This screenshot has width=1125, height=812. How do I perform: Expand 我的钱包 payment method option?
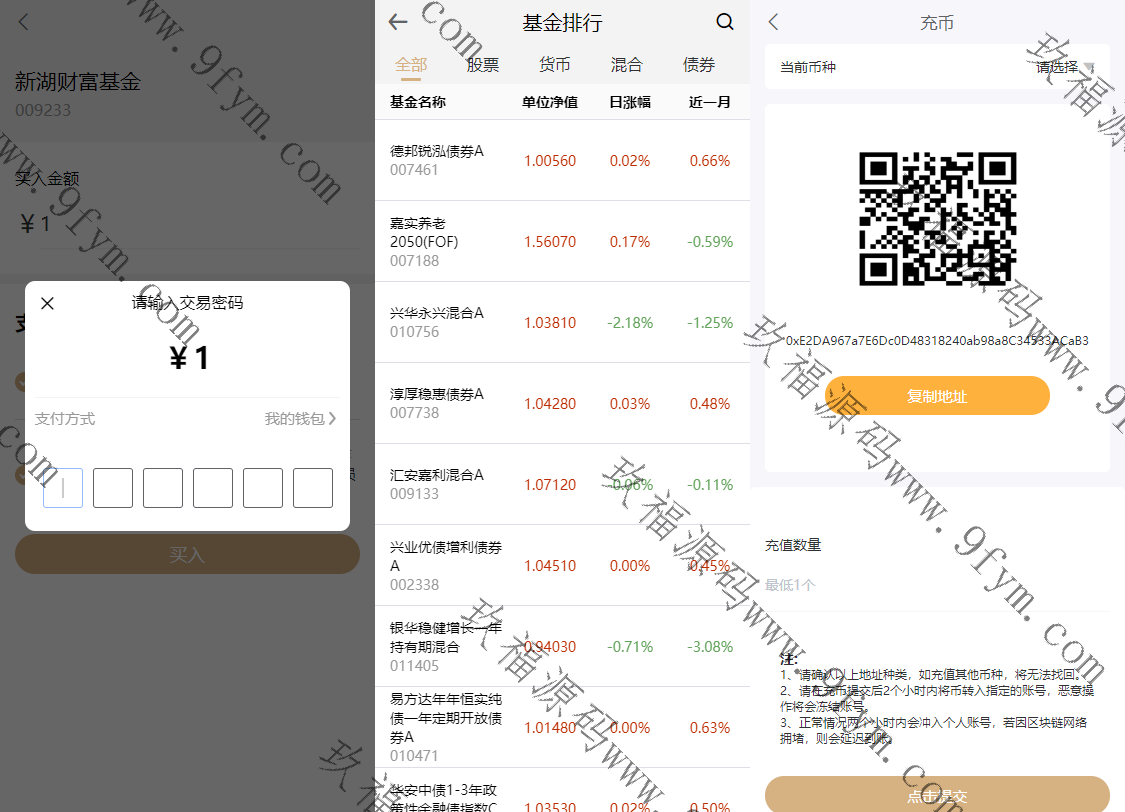coord(300,419)
